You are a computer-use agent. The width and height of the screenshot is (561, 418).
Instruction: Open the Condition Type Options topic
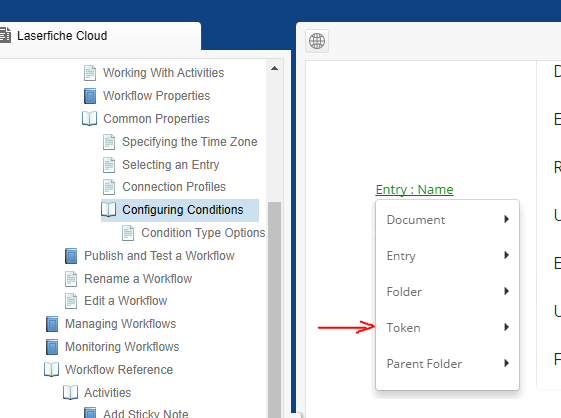point(203,233)
